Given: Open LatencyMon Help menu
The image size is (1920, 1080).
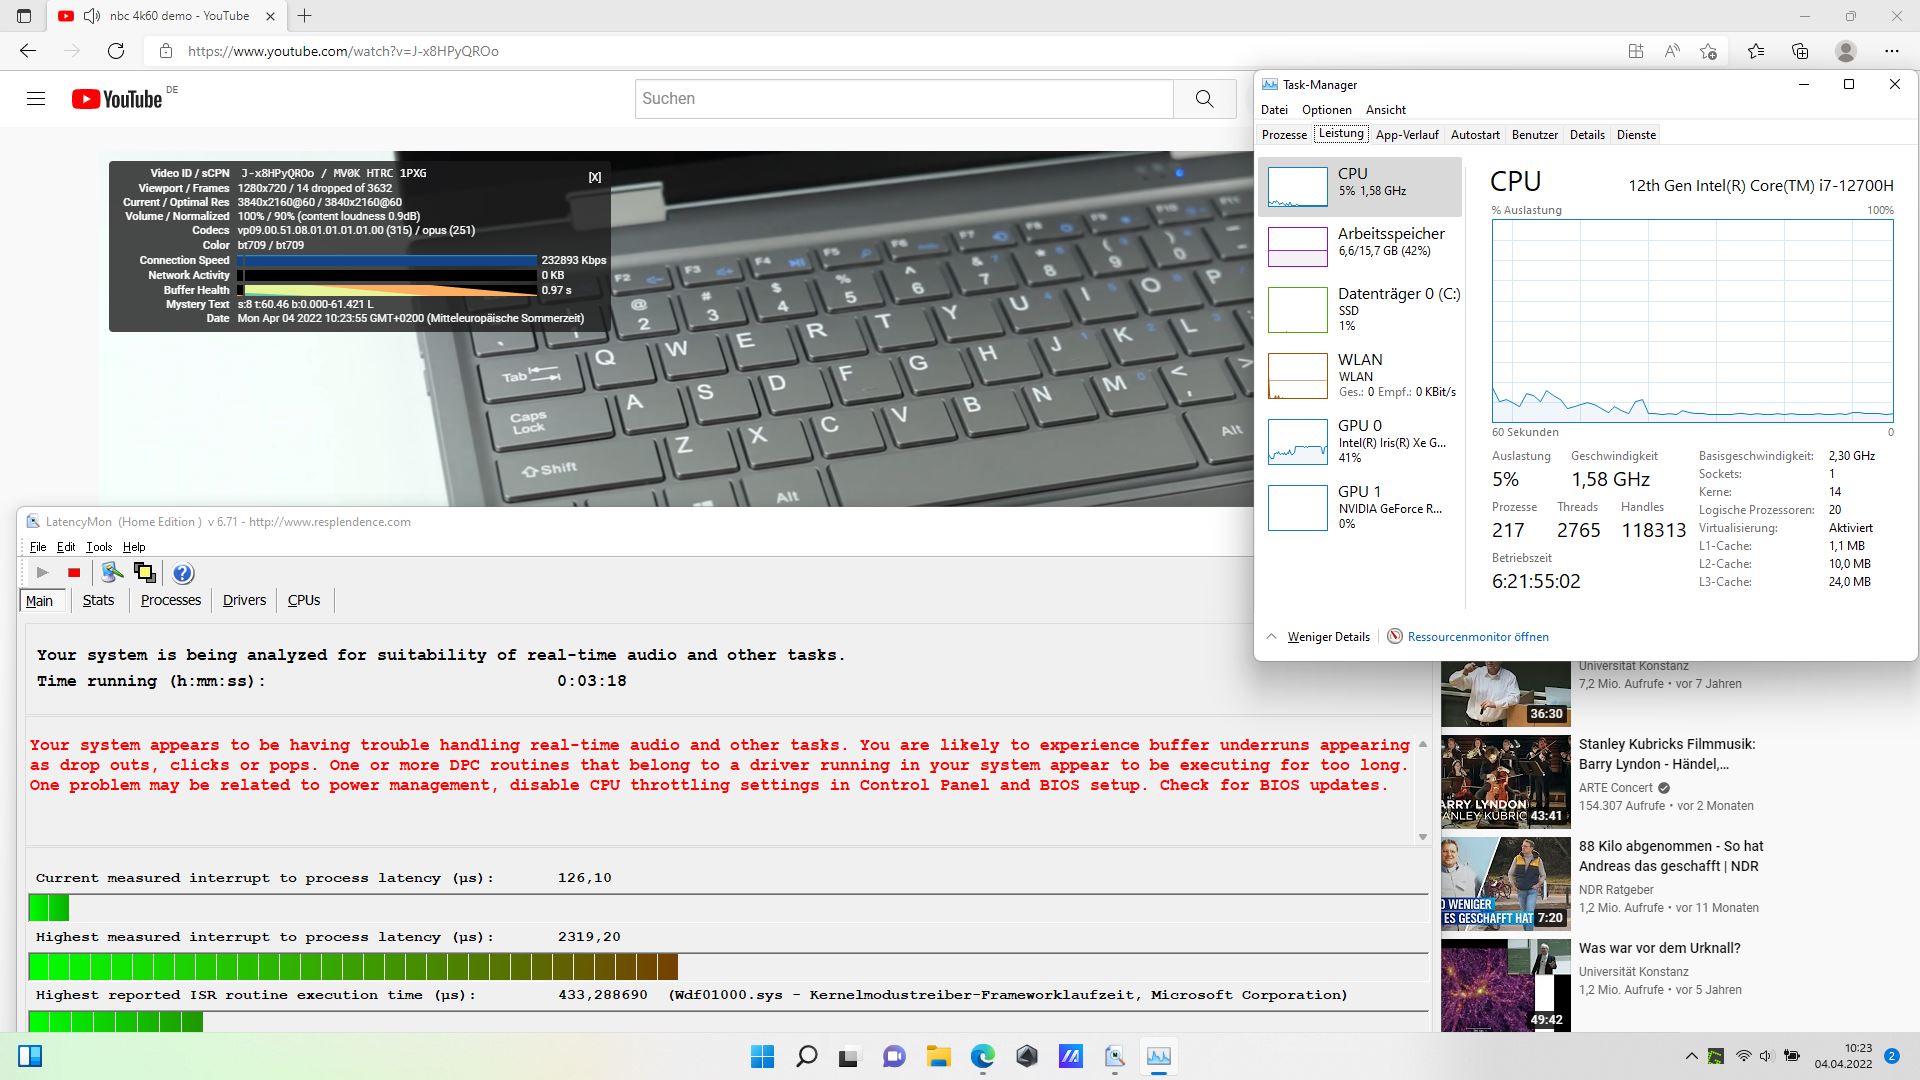Looking at the screenshot, I should pos(134,547).
